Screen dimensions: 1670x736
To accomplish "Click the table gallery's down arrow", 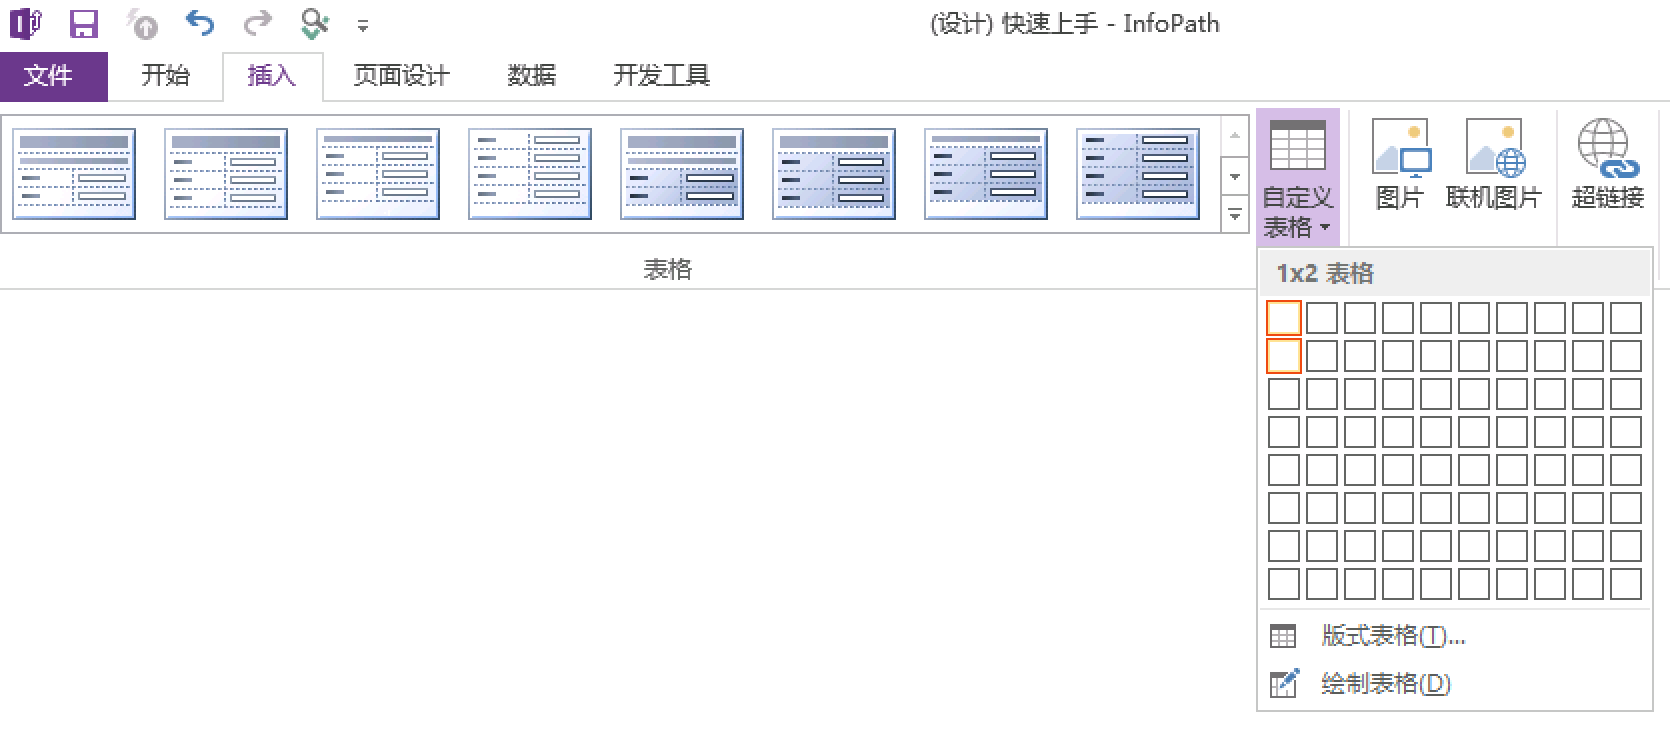I will point(1235,176).
